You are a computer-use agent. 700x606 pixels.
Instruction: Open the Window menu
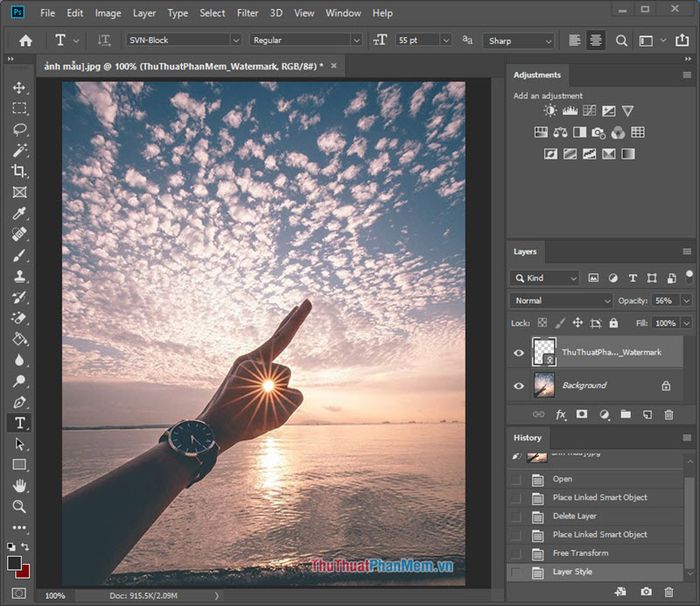(x=343, y=13)
